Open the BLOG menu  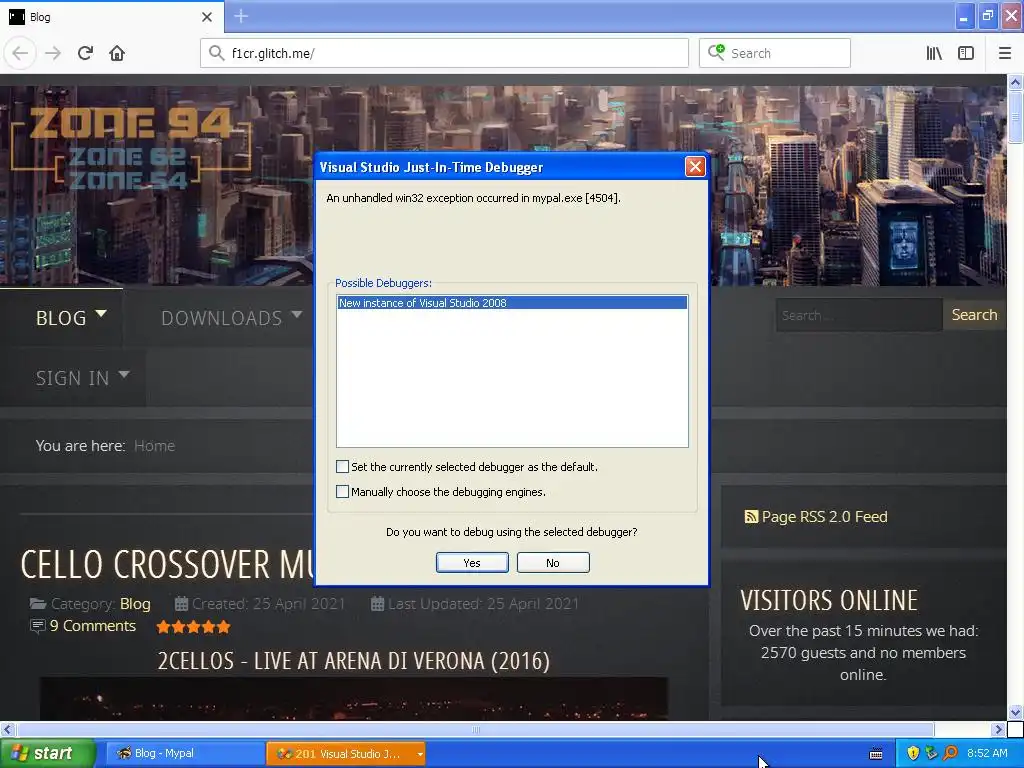pyautogui.click(x=71, y=317)
